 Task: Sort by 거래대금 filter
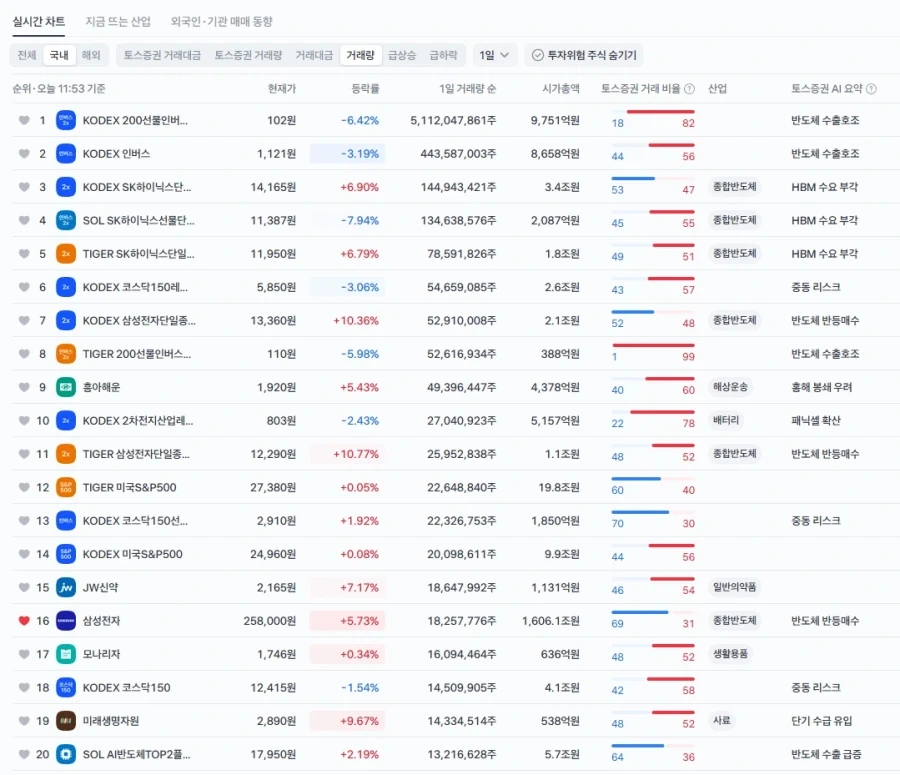point(314,55)
